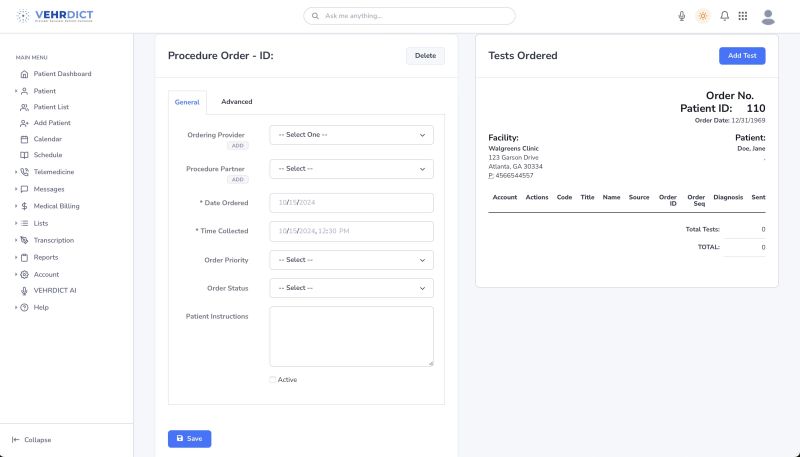
Task: Click the Telemedicine phone icon
Action: coord(24,172)
